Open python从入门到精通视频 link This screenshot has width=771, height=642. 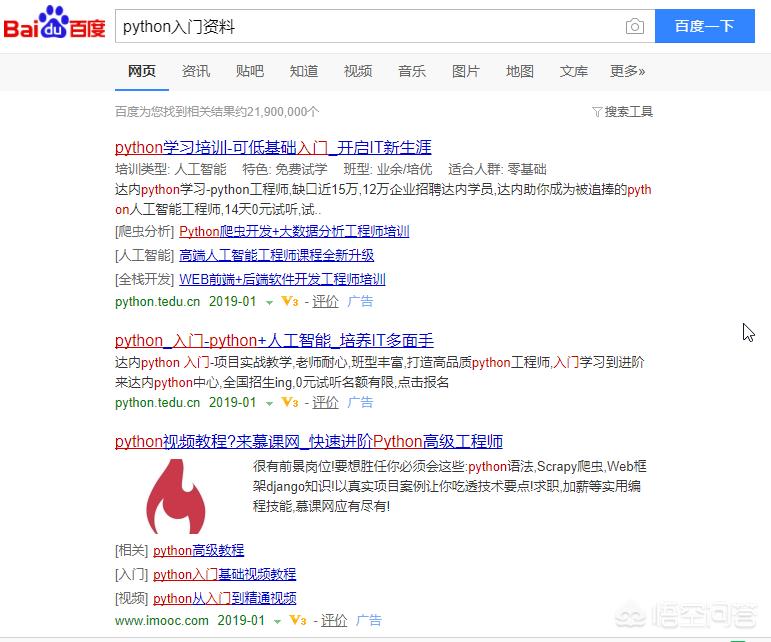(225, 598)
